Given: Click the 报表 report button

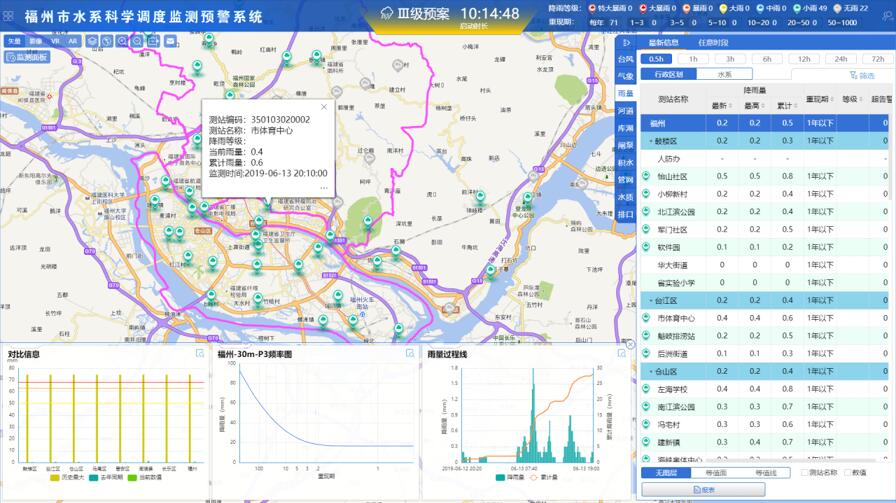Looking at the screenshot, I should click(x=701, y=489).
